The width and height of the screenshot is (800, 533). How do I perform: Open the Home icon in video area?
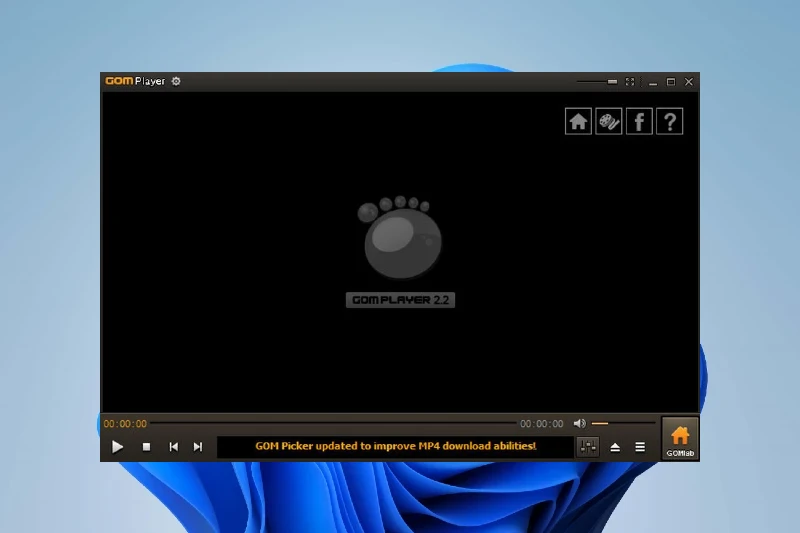tap(578, 121)
